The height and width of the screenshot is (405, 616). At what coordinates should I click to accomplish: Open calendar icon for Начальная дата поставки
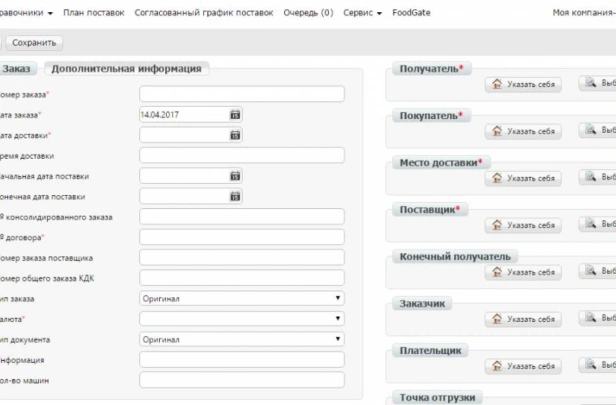[235, 176]
